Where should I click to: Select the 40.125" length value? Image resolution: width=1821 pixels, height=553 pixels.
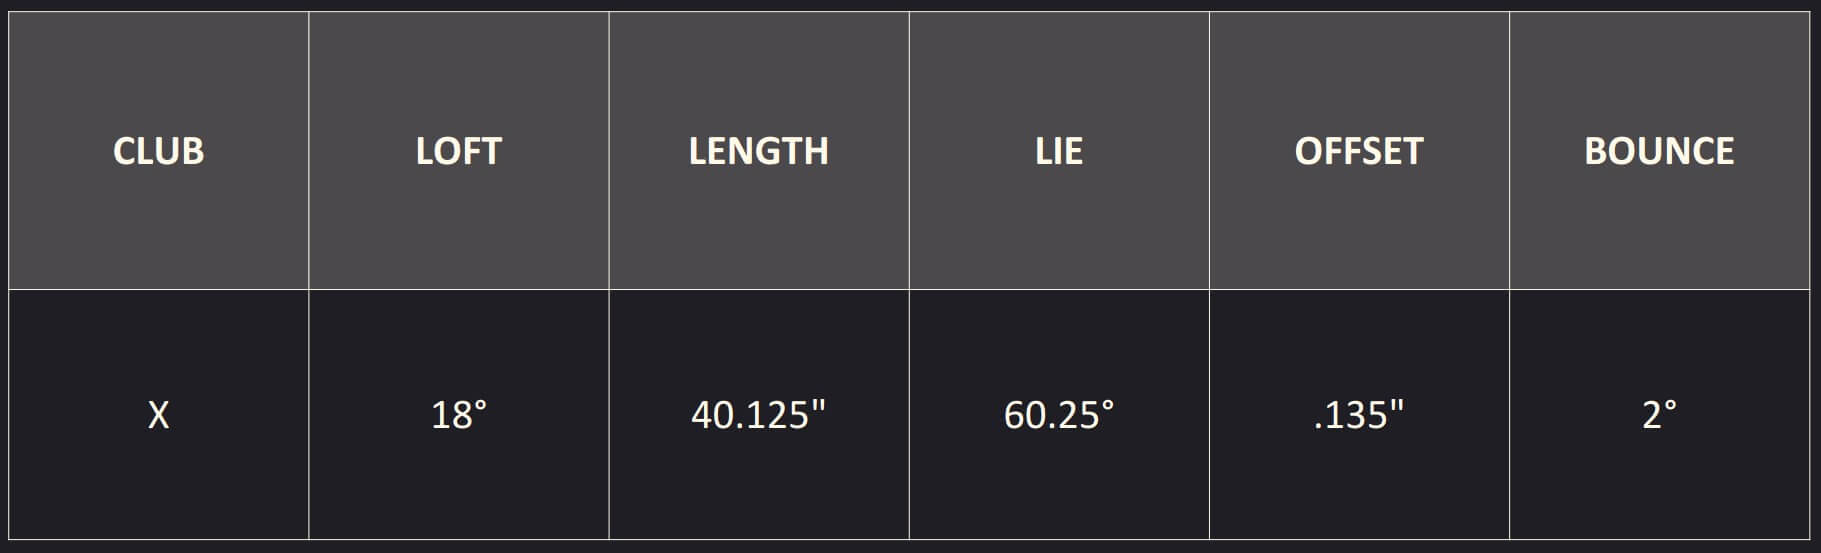coord(758,414)
